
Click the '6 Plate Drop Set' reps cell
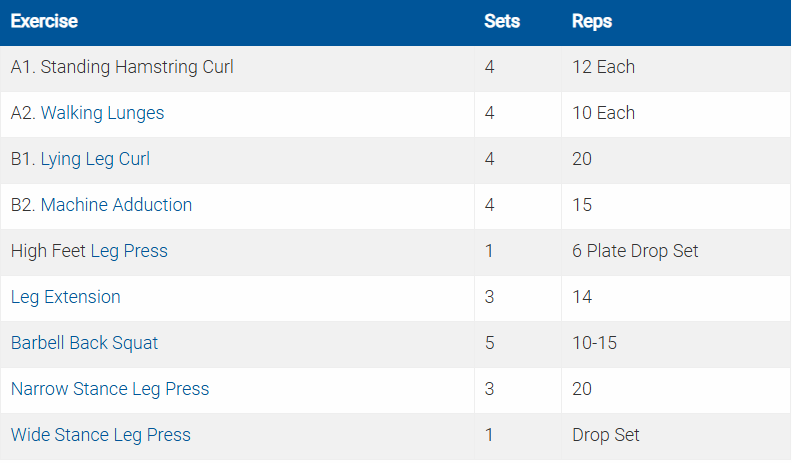635,251
